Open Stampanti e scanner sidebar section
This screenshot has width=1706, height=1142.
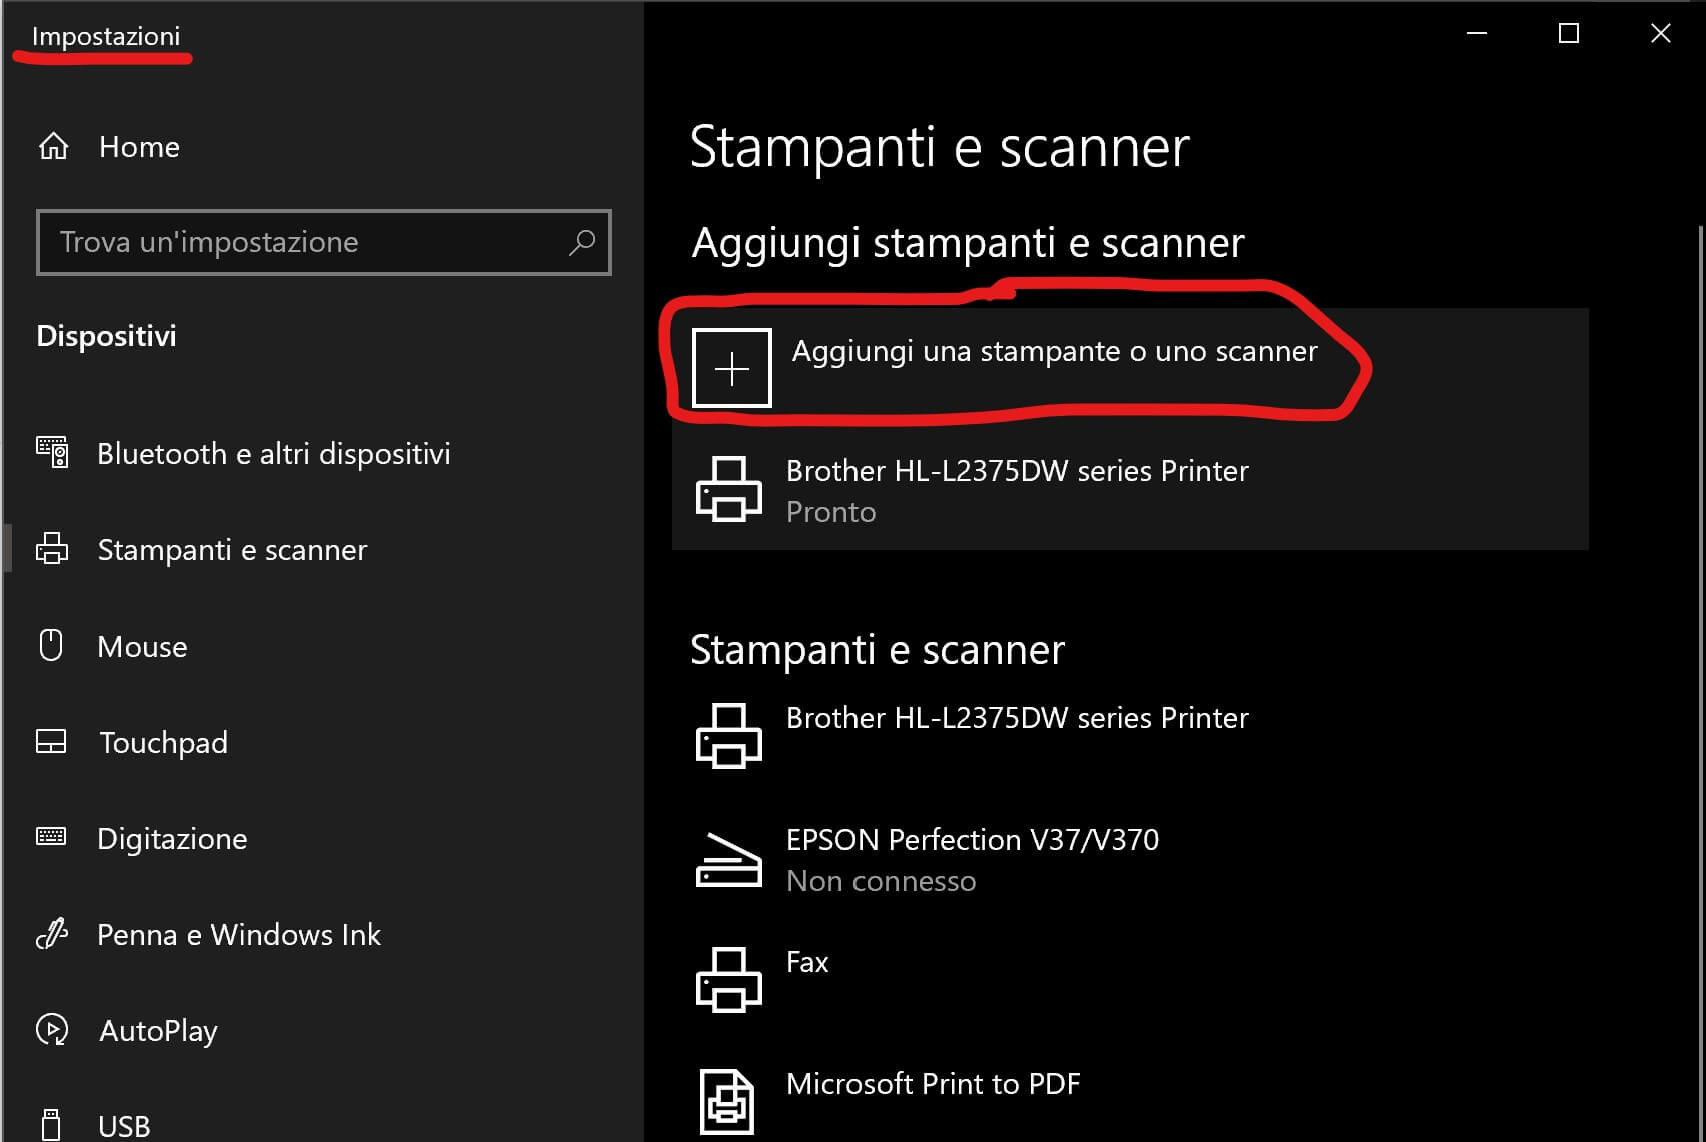(x=232, y=550)
